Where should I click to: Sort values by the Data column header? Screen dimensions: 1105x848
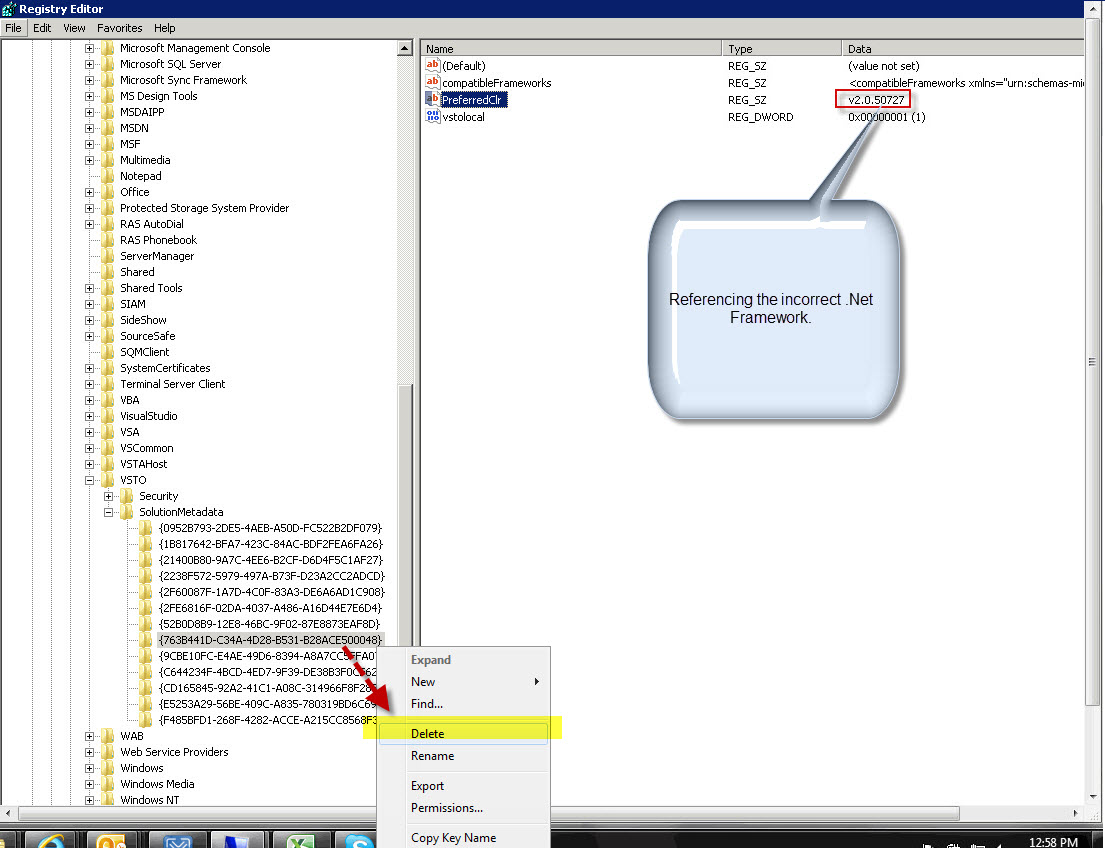point(963,49)
